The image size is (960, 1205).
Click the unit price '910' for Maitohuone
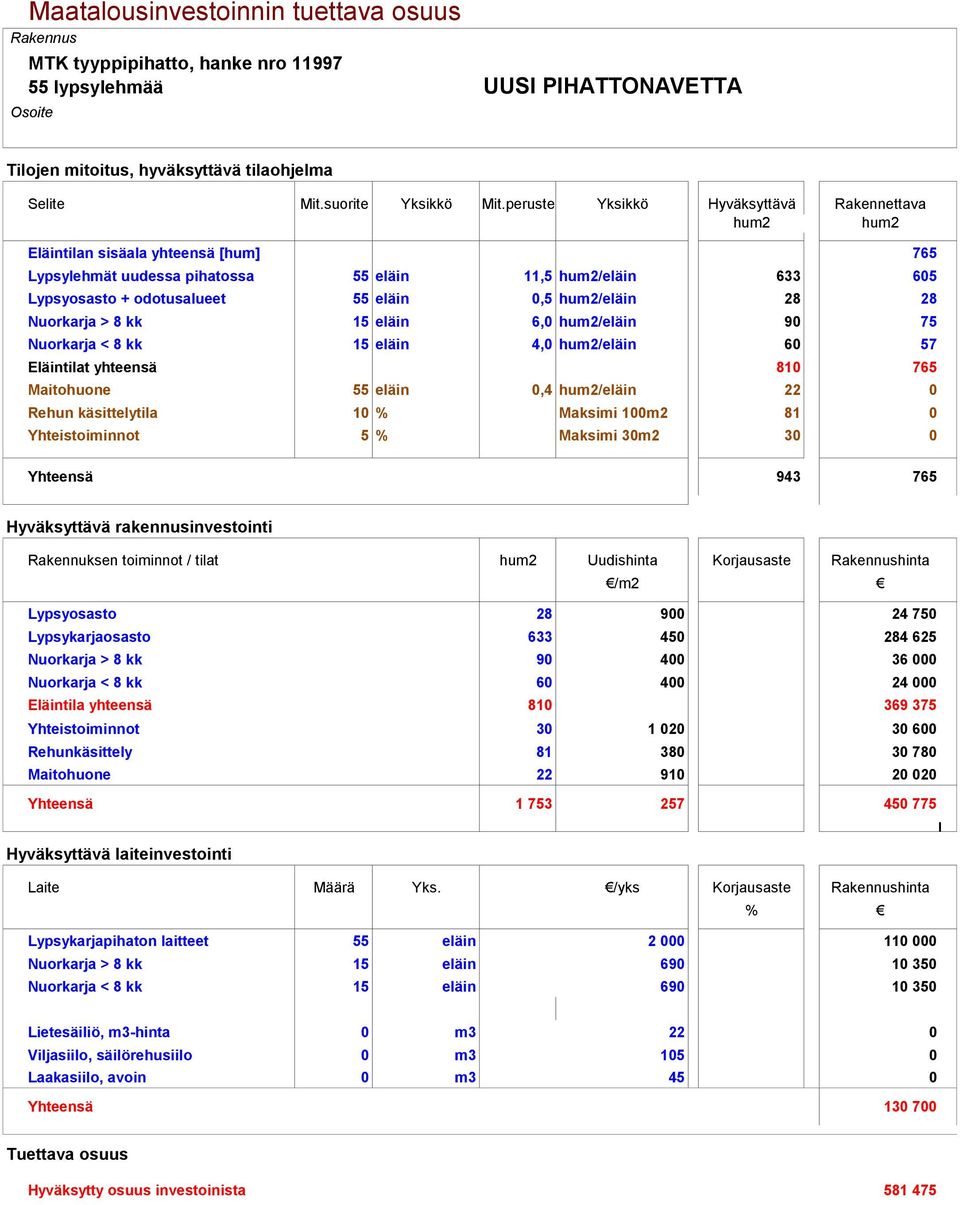point(672,775)
